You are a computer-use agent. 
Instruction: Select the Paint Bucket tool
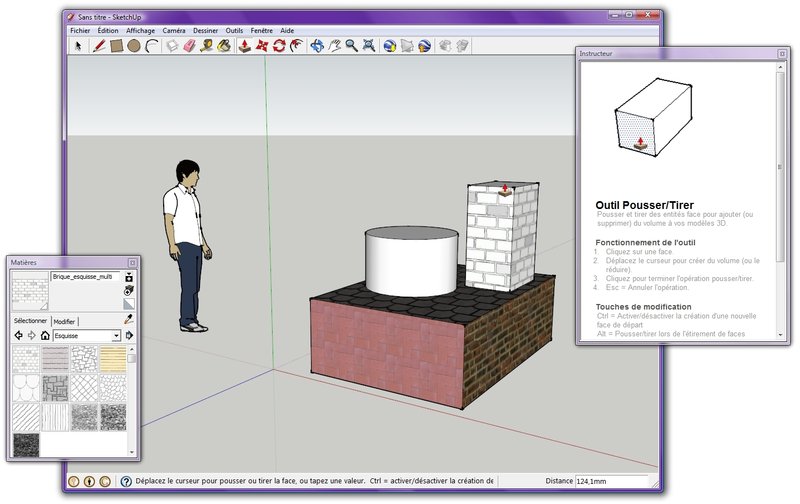[224, 45]
